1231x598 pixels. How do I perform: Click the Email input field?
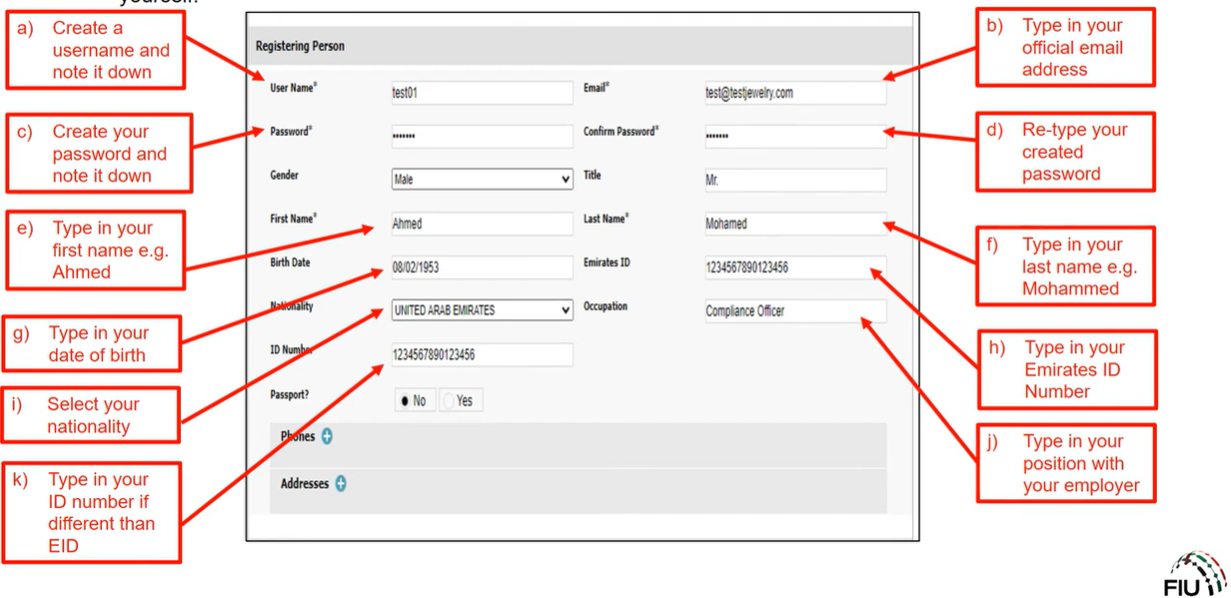[x=795, y=93]
